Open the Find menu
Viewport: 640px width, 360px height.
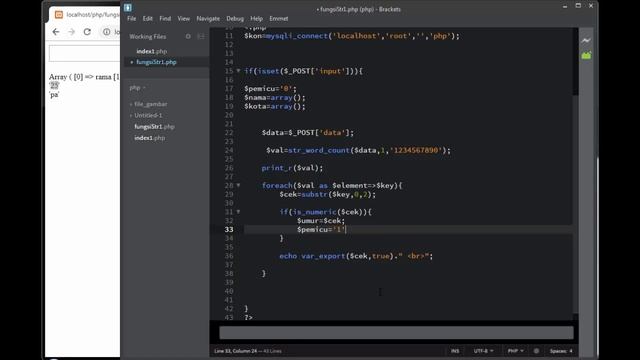coord(165,19)
